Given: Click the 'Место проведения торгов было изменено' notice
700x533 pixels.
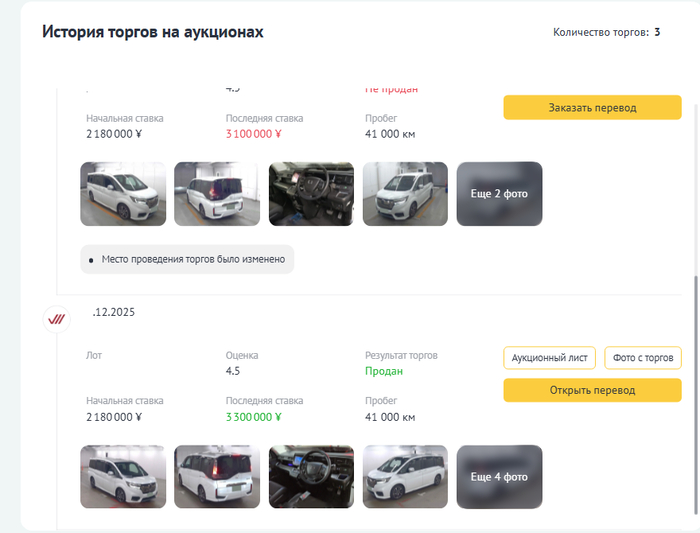Looking at the screenshot, I should click(188, 259).
